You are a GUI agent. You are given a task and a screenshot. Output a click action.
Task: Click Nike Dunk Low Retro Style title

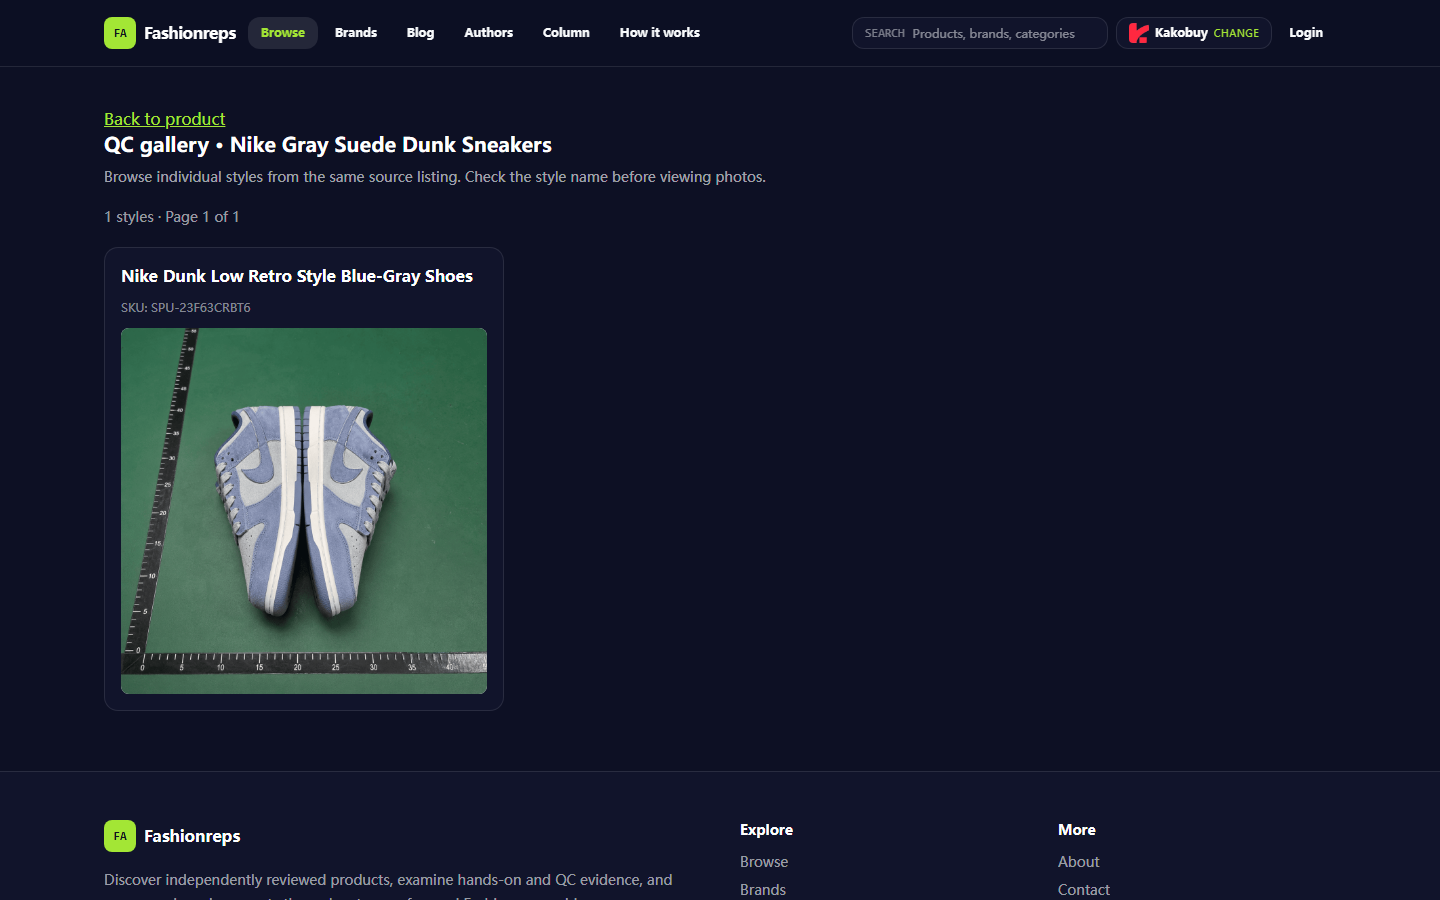point(297,276)
